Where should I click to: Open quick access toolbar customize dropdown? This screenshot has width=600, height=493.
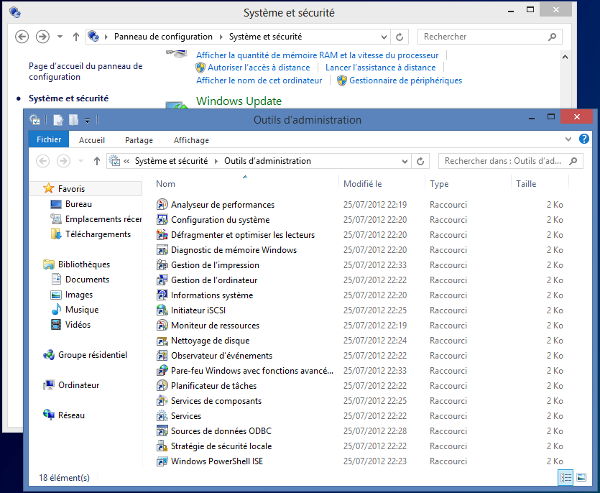coord(87,121)
